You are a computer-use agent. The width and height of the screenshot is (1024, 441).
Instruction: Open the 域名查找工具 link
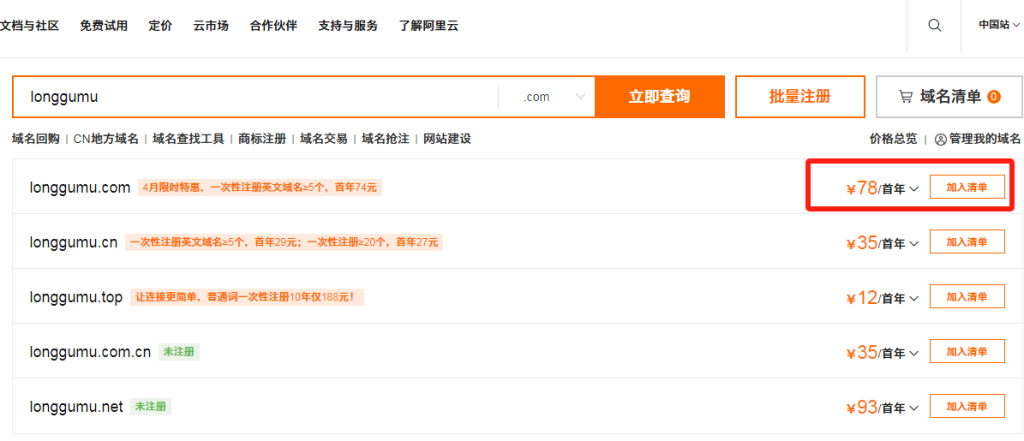(189, 139)
